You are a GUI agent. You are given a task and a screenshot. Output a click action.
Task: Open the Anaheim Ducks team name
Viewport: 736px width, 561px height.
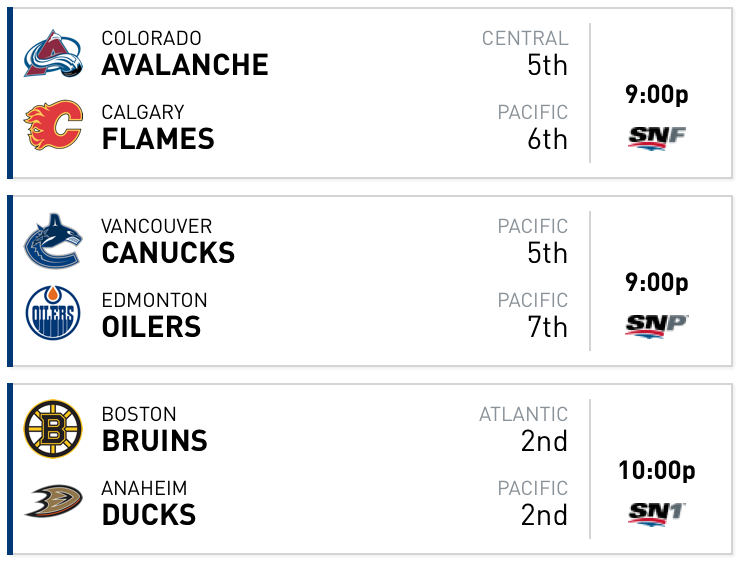pos(149,503)
